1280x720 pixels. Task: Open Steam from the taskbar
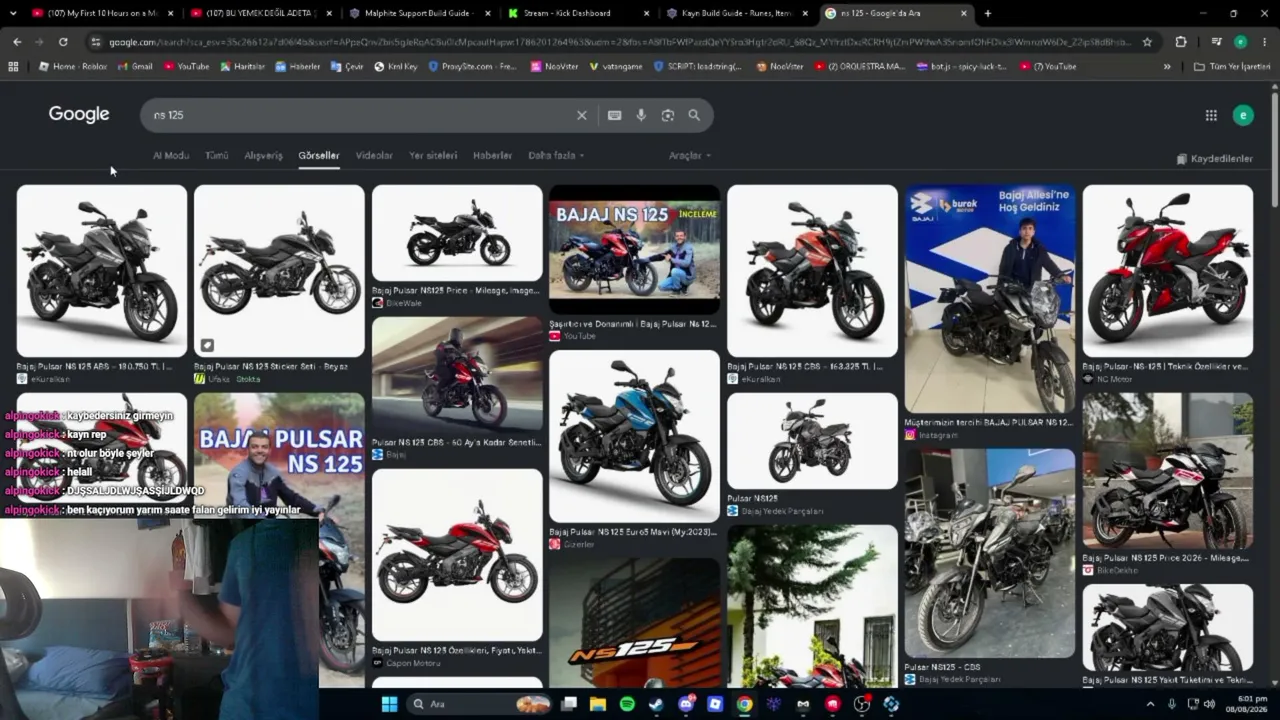tap(656, 704)
